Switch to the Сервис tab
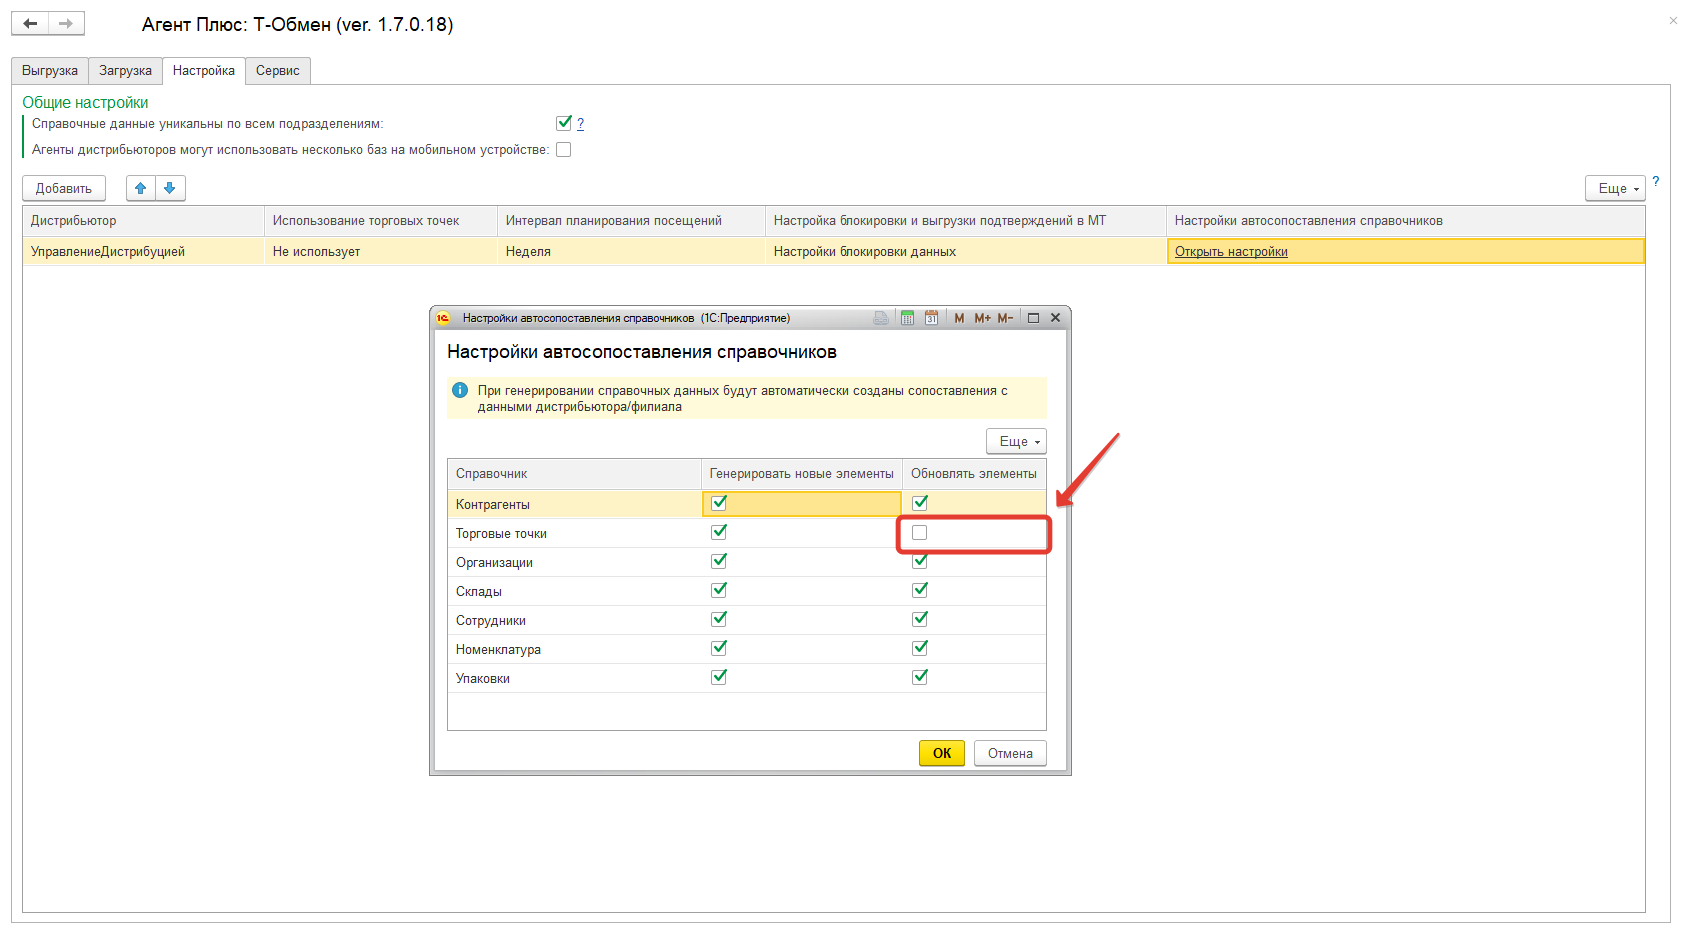This screenshot has height=925, width=1686. [278, 71]
